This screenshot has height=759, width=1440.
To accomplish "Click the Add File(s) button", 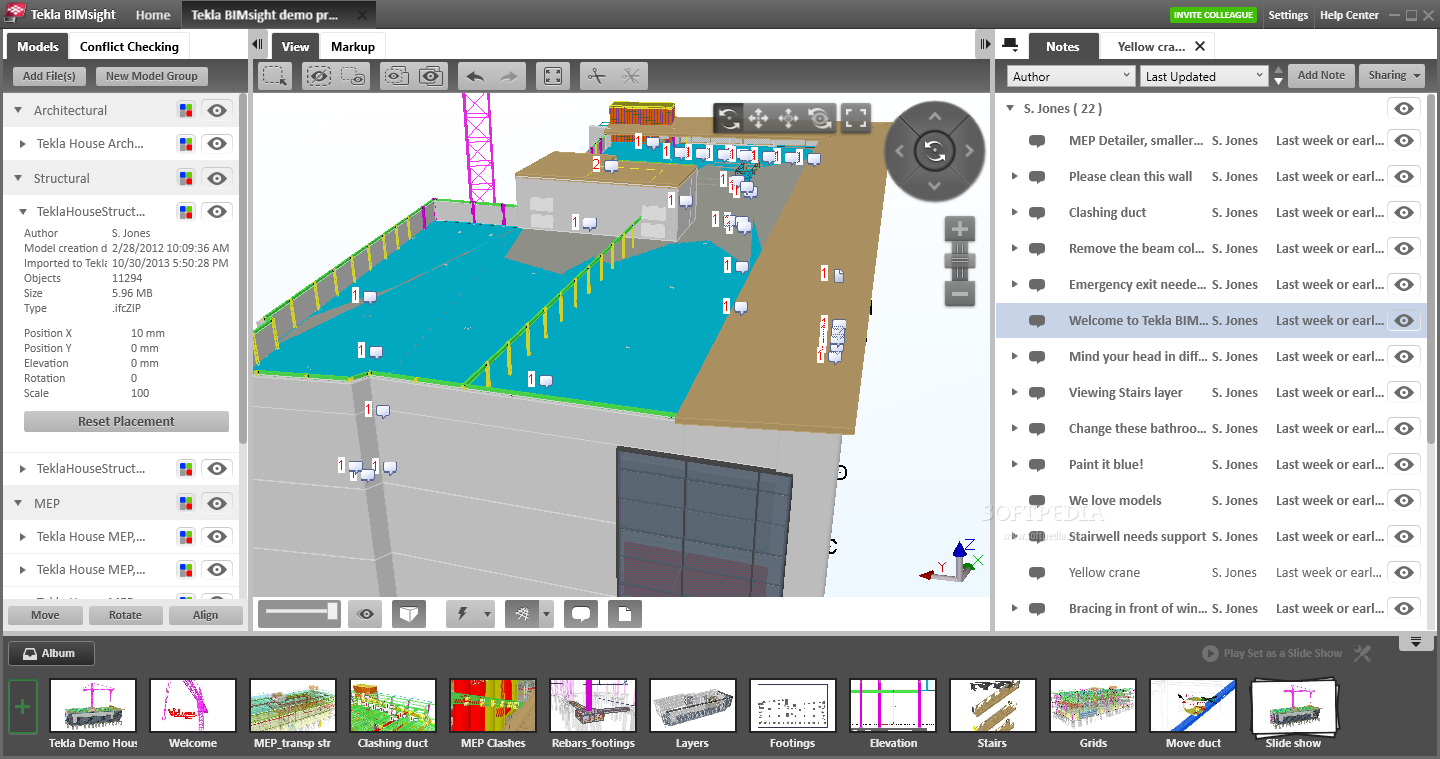I will point(49,76).
